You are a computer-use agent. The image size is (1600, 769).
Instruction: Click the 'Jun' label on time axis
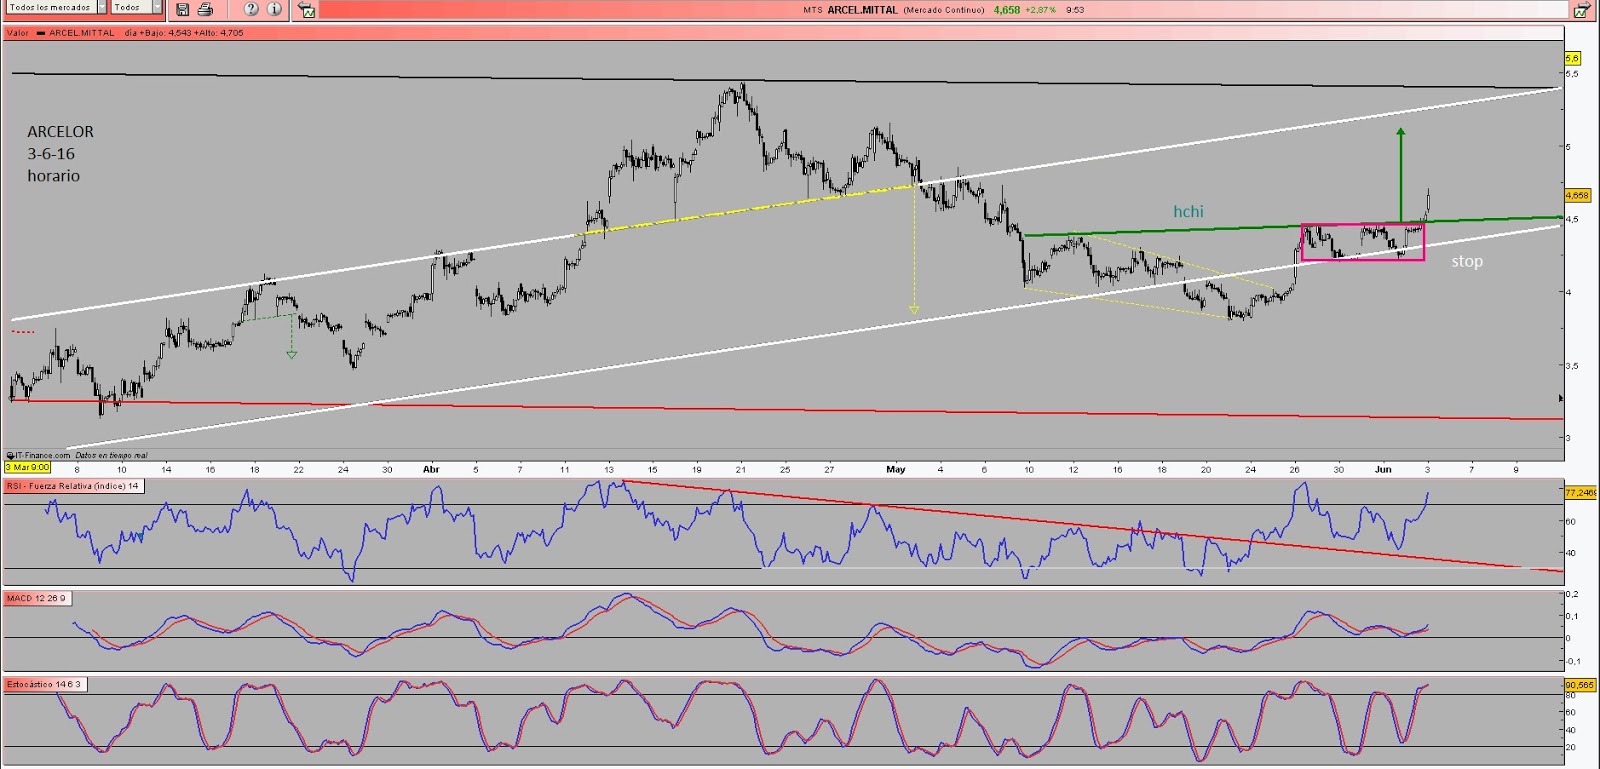pyautogui.click(x=1383, y=469)
